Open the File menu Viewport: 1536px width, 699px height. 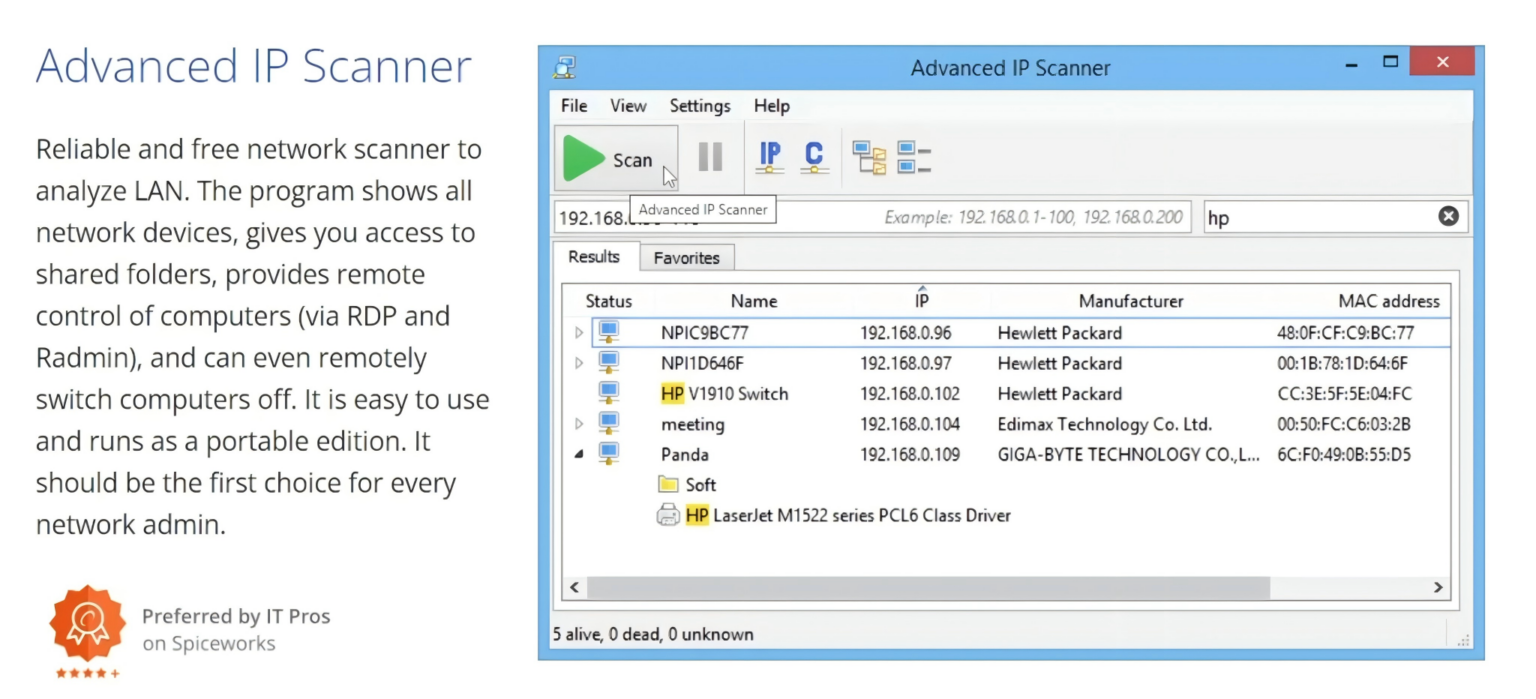[574, 106]
